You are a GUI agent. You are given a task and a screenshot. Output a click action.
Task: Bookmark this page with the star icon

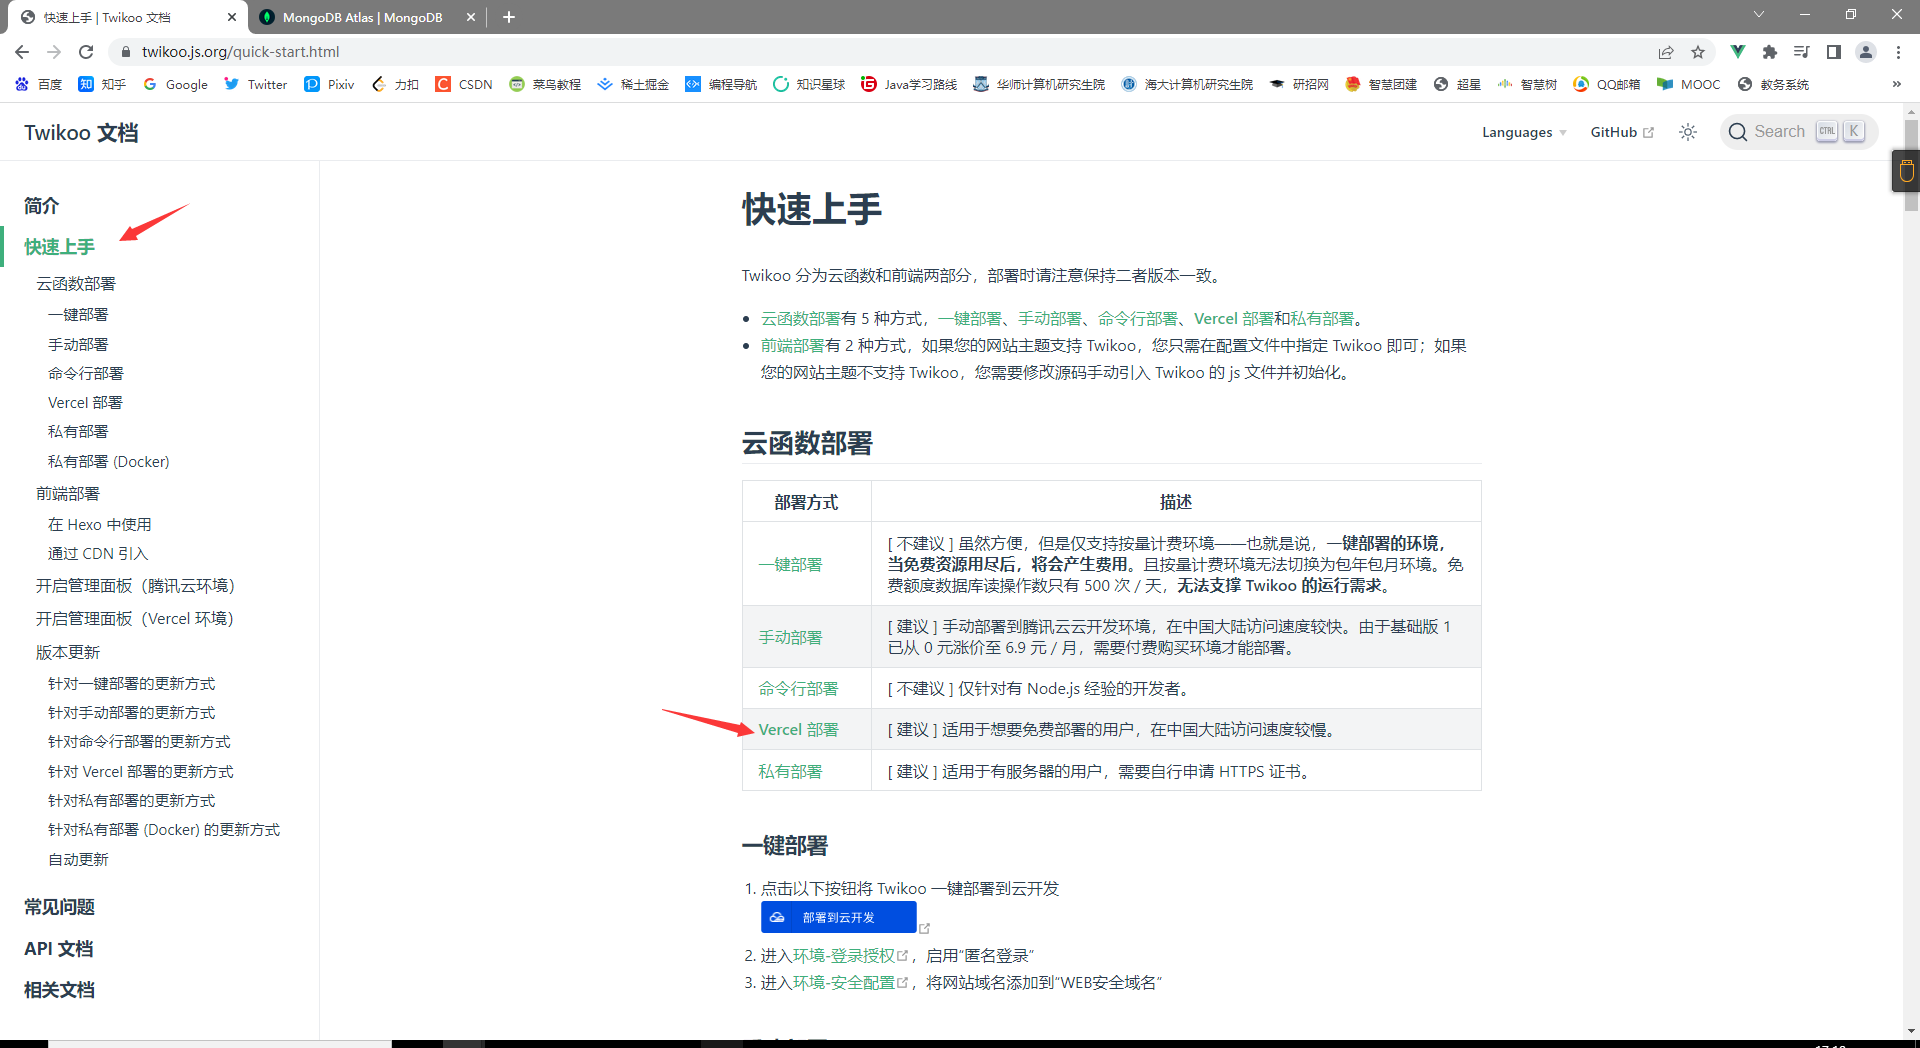click(x=1699, y=51)
